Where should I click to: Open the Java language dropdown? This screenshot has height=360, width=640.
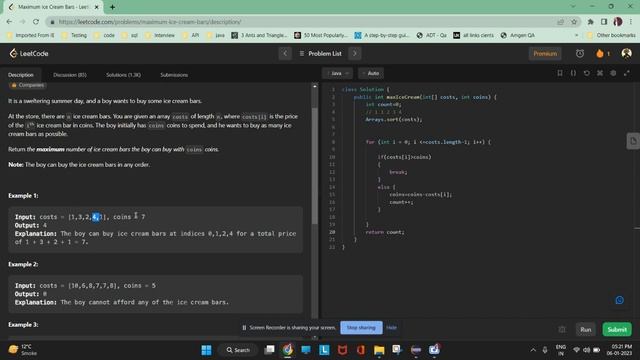337,73
